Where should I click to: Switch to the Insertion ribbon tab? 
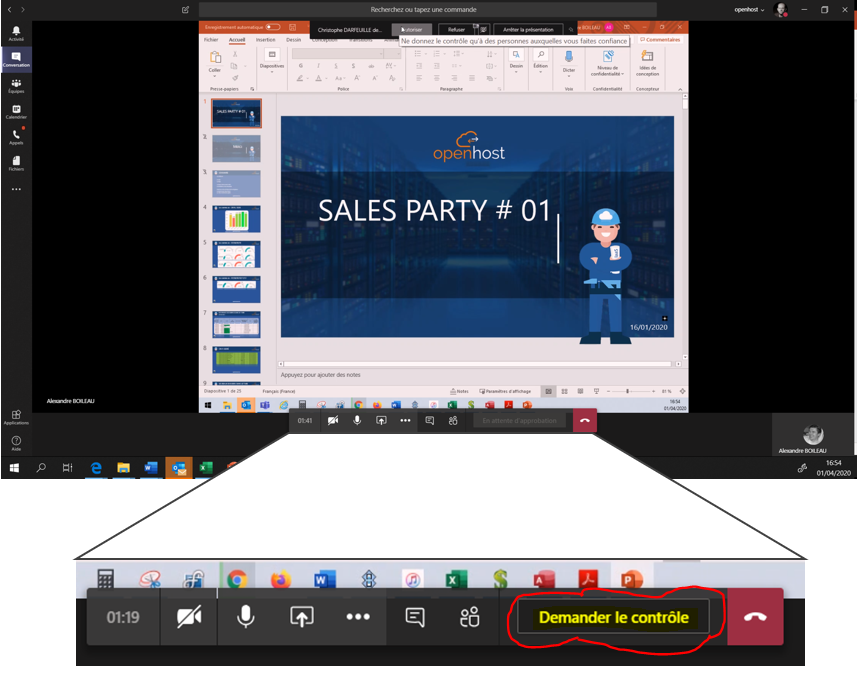pos(265,40)
